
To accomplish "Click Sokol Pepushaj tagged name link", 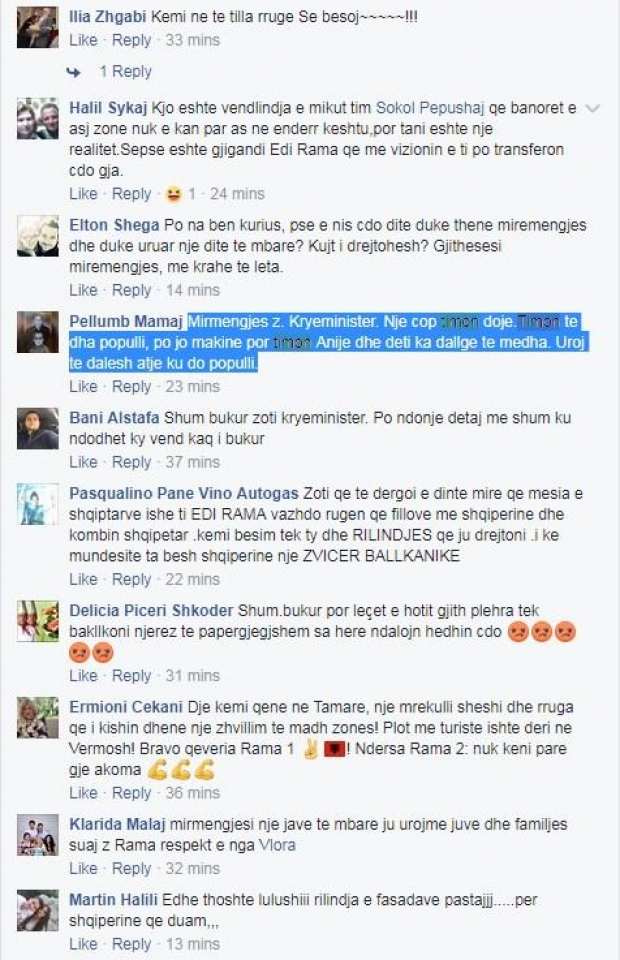I will pyautogui.click(x=430, y=108).
